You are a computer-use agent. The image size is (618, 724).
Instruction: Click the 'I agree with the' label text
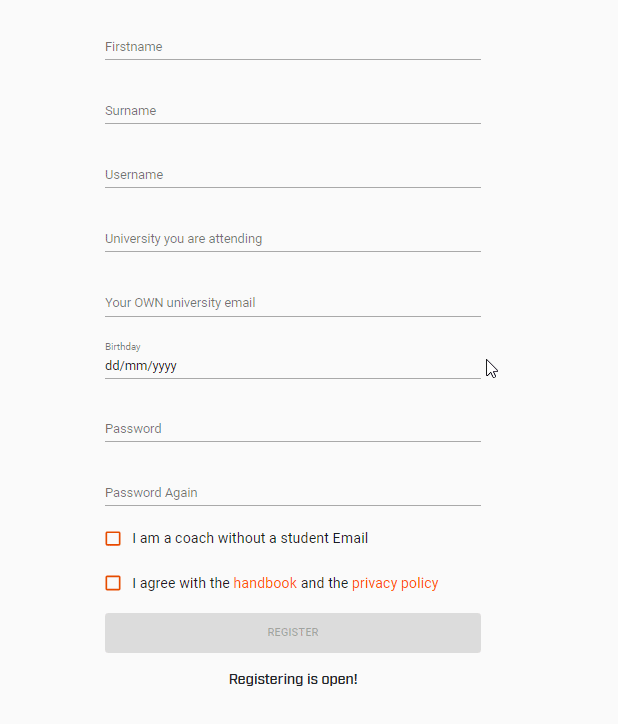coord(181,583)
